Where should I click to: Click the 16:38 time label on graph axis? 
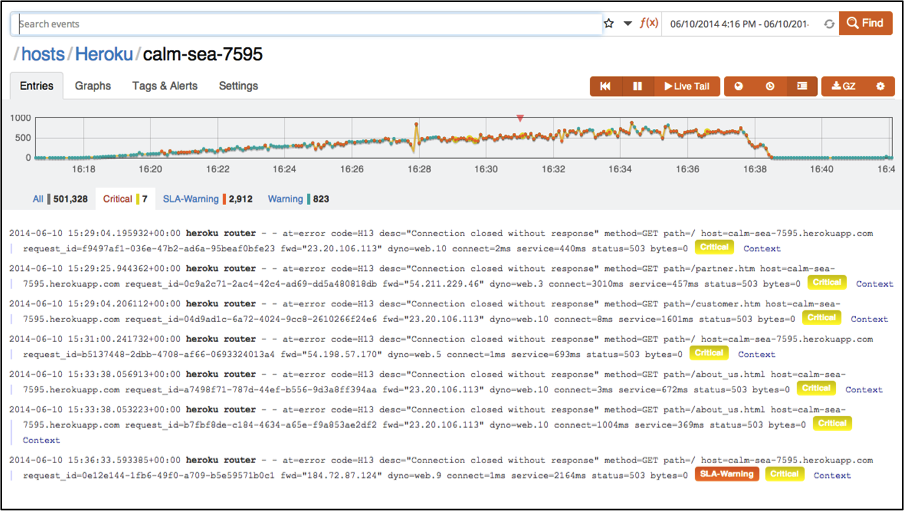(x=755, y=169)
